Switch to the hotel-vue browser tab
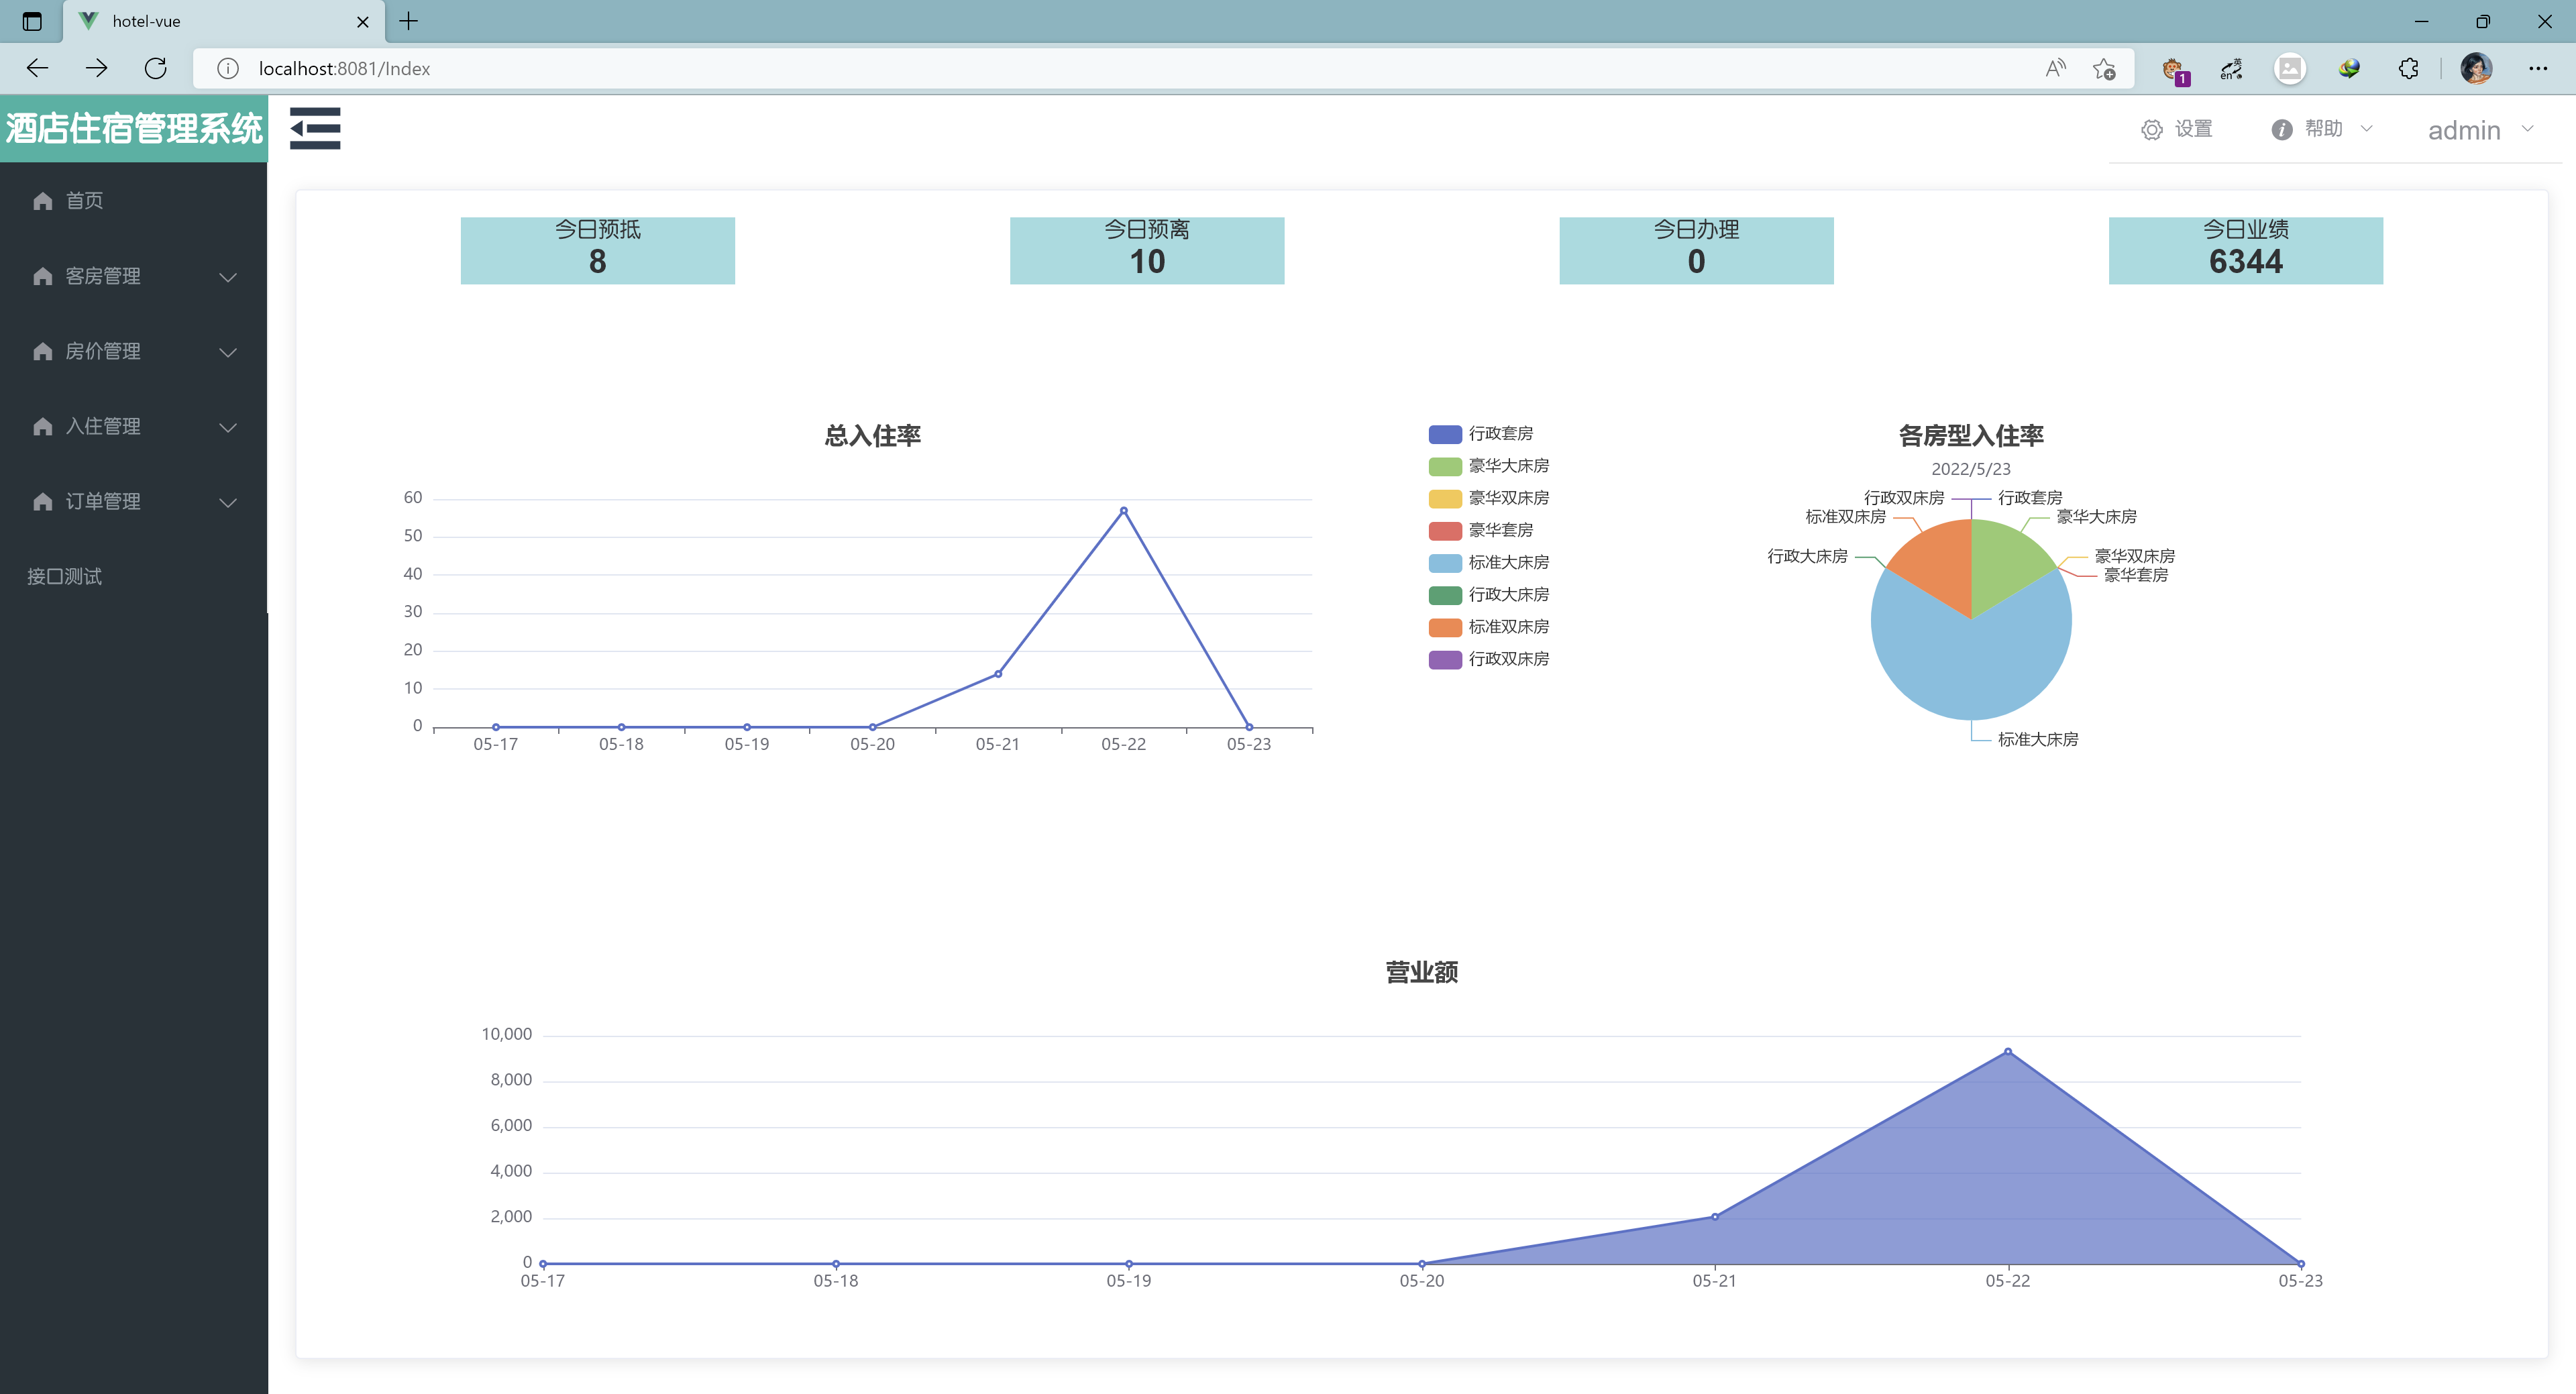 coord(224,21)
